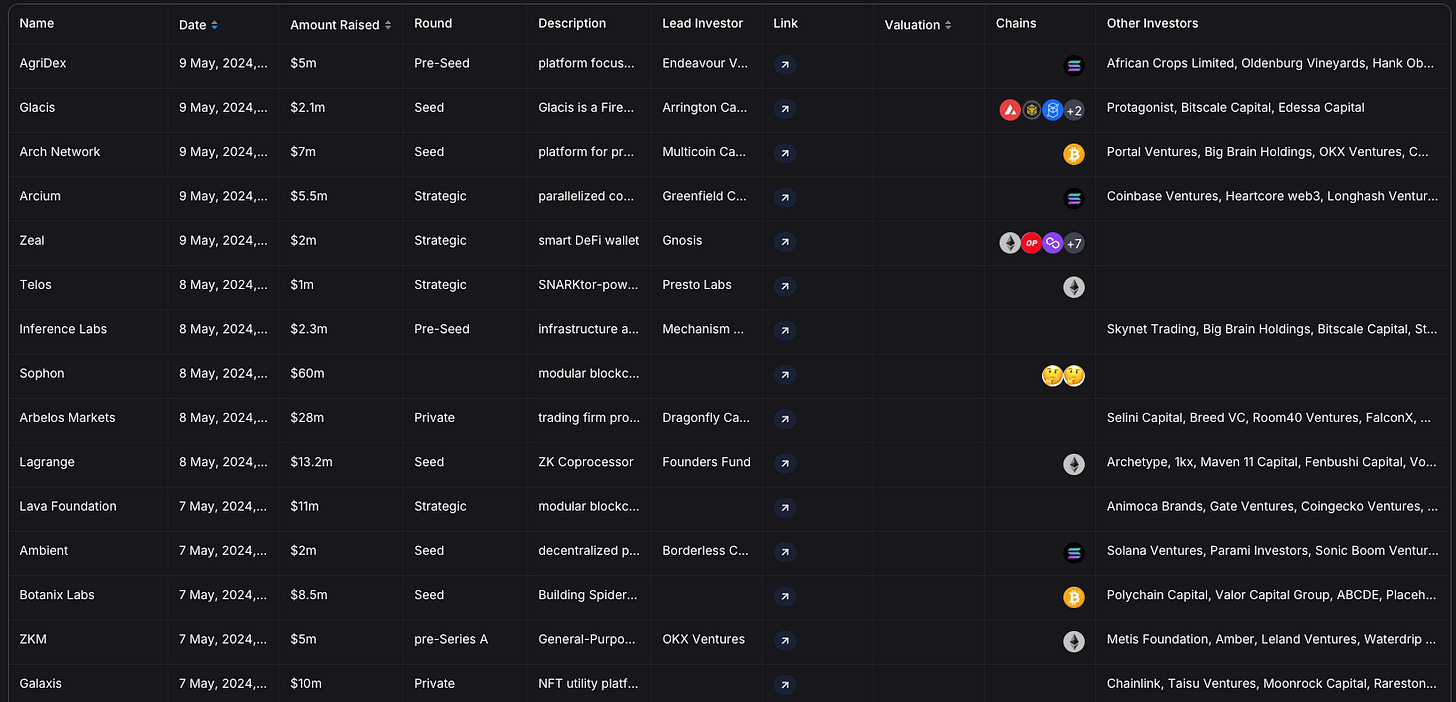Open the link icon in Arcium row
Image resolution: width=1456 pixels, height=702 pixels.
point(786,197)
